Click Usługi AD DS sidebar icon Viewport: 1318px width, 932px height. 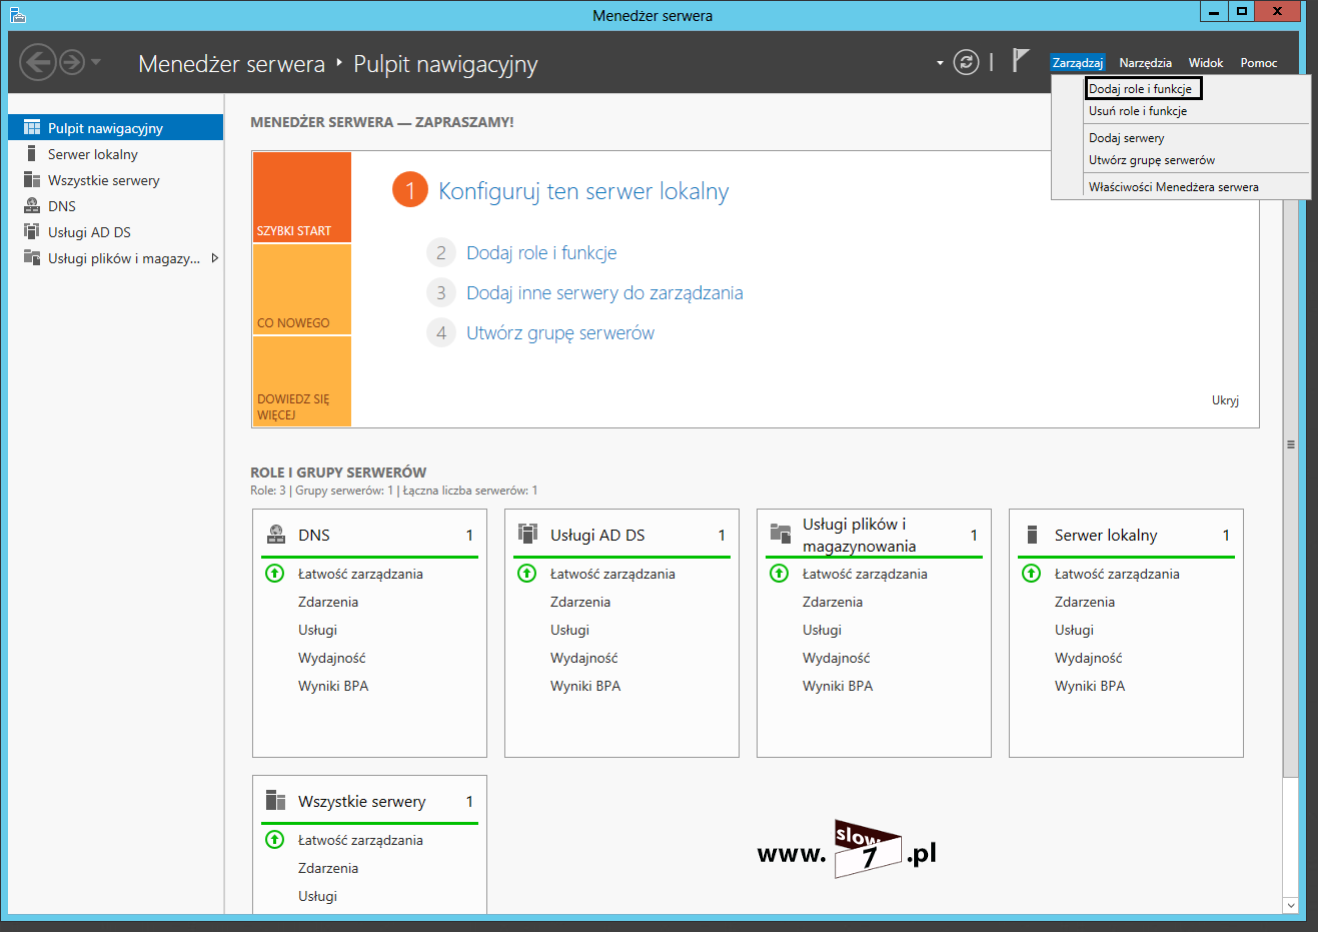[32, 232]
